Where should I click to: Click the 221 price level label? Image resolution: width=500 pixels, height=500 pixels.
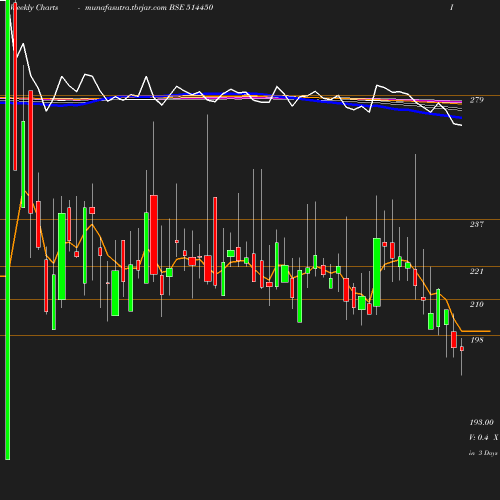pyautogui.click(x=476, y=271)
